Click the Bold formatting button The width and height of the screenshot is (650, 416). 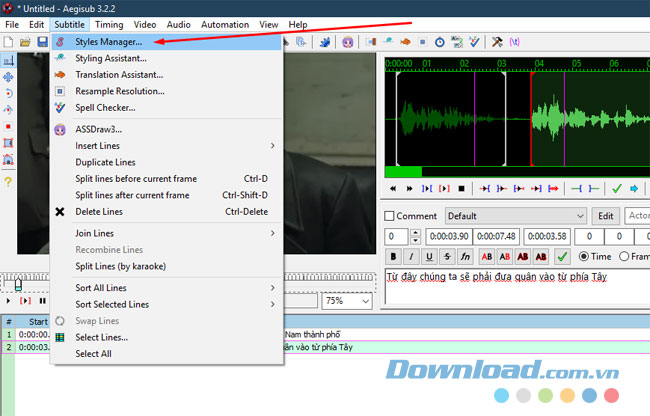(x=394, y=256)
